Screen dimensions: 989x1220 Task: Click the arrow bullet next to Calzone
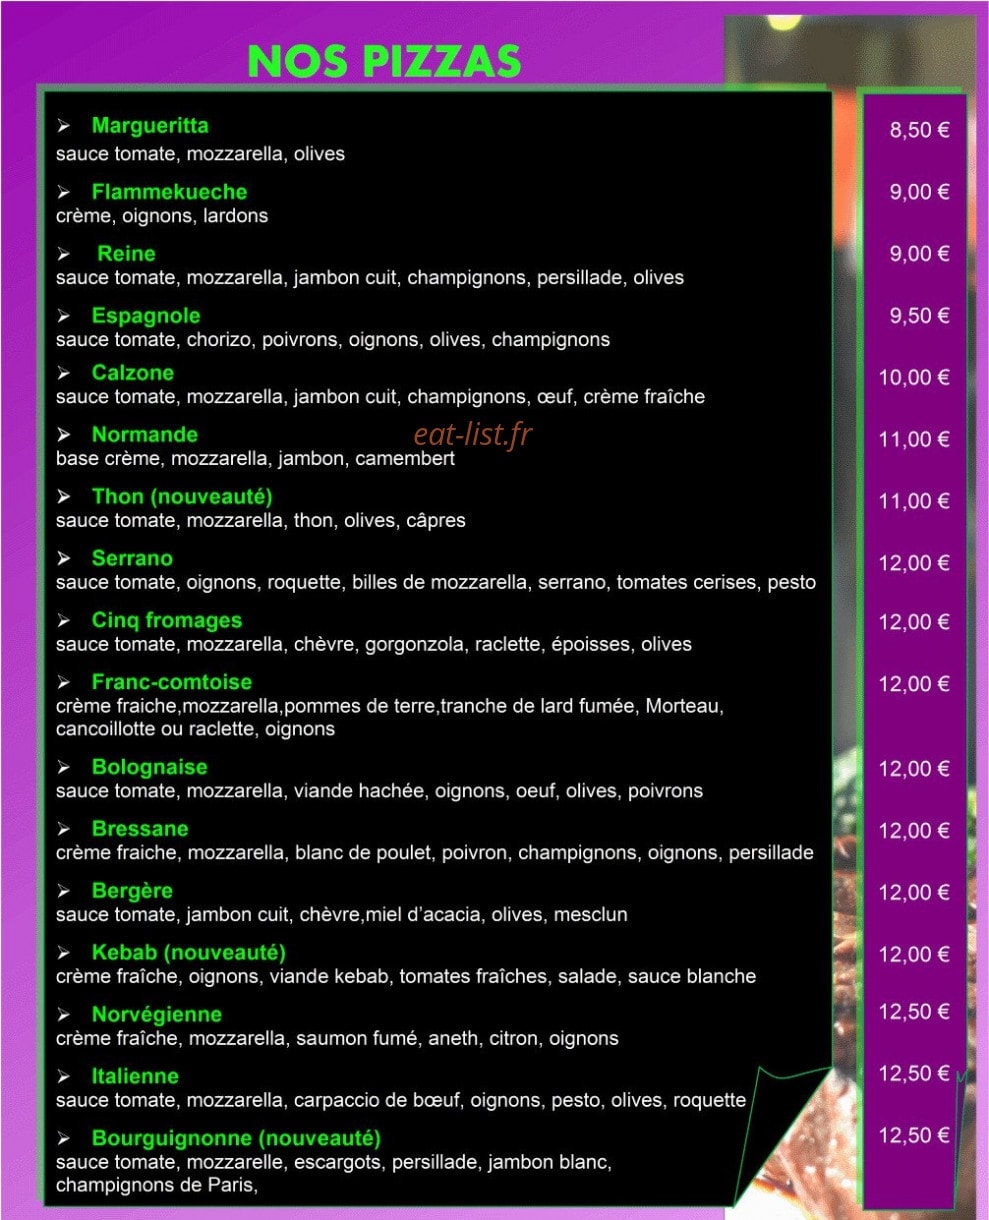(64, 373)
